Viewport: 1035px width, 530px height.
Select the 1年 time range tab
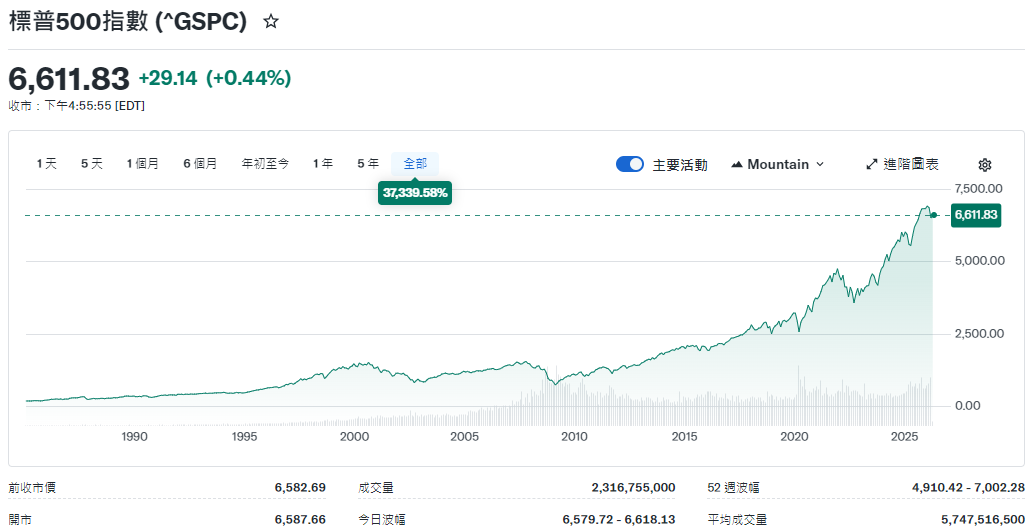click(x=323, y=164)
